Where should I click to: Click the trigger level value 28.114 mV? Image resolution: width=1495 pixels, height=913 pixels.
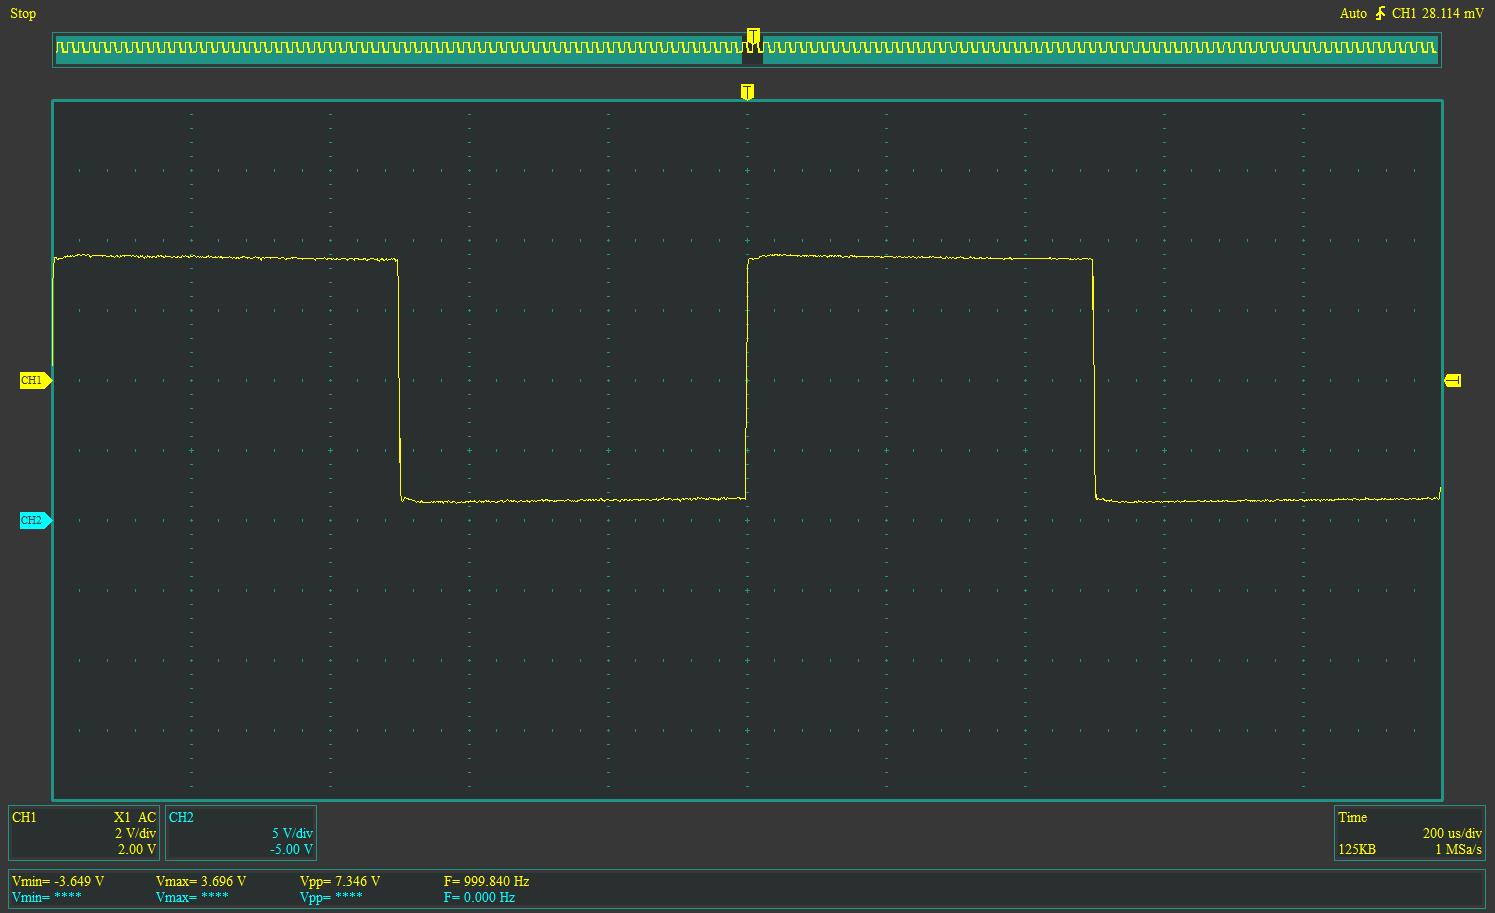[x=1453, y=13]
